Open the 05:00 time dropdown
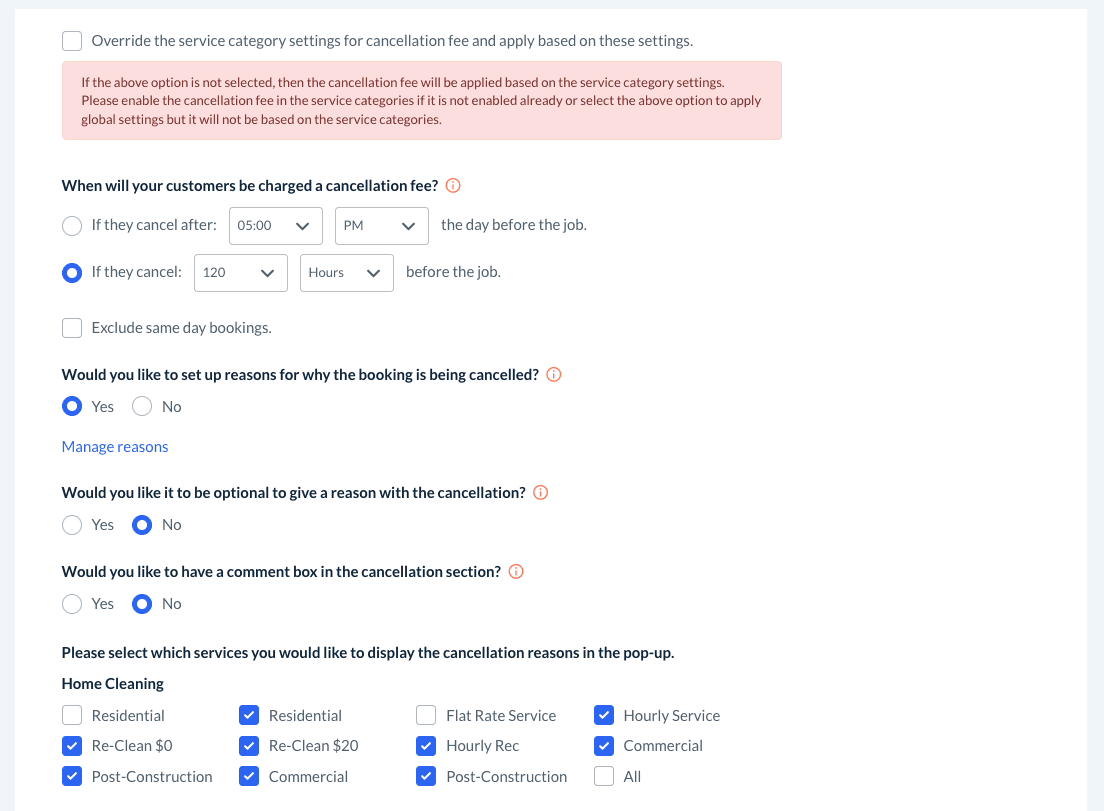Viewport: 1104px width, 811px height. (276, 226)
